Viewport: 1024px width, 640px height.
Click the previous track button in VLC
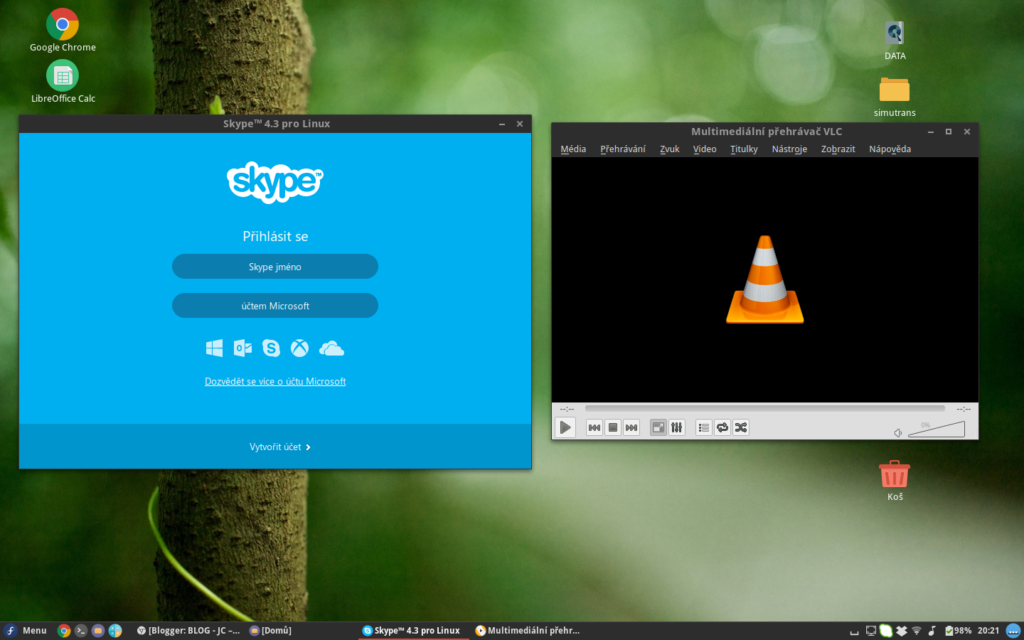(x=594, y=427)
